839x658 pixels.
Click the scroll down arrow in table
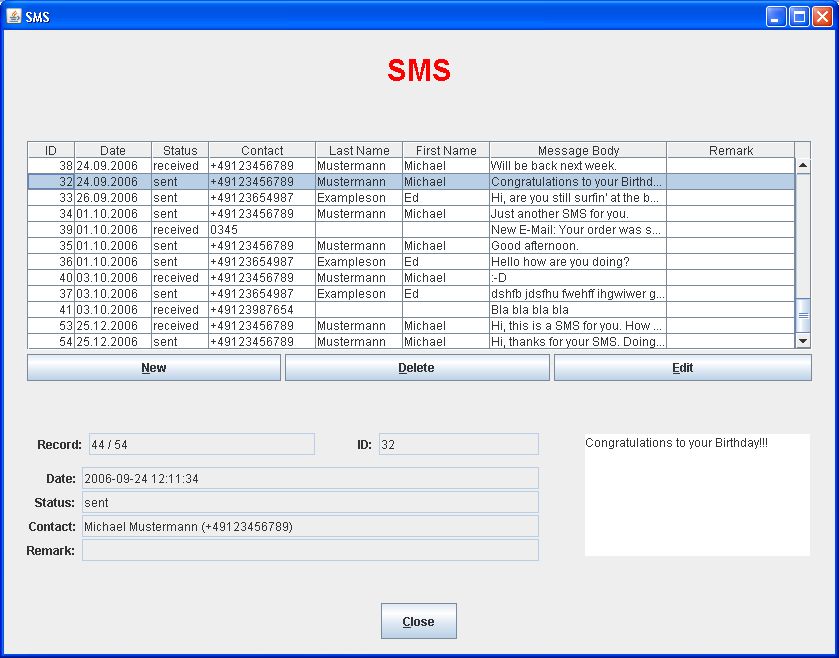[802, 341]
